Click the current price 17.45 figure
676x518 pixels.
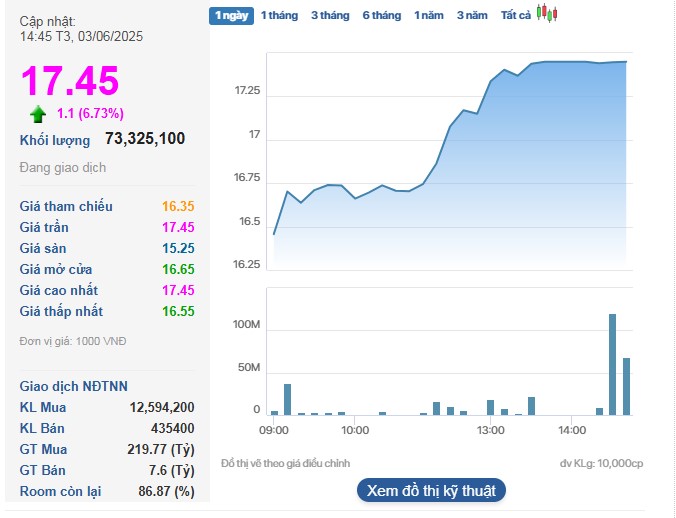pyautogui.click(x=70, y=80)
